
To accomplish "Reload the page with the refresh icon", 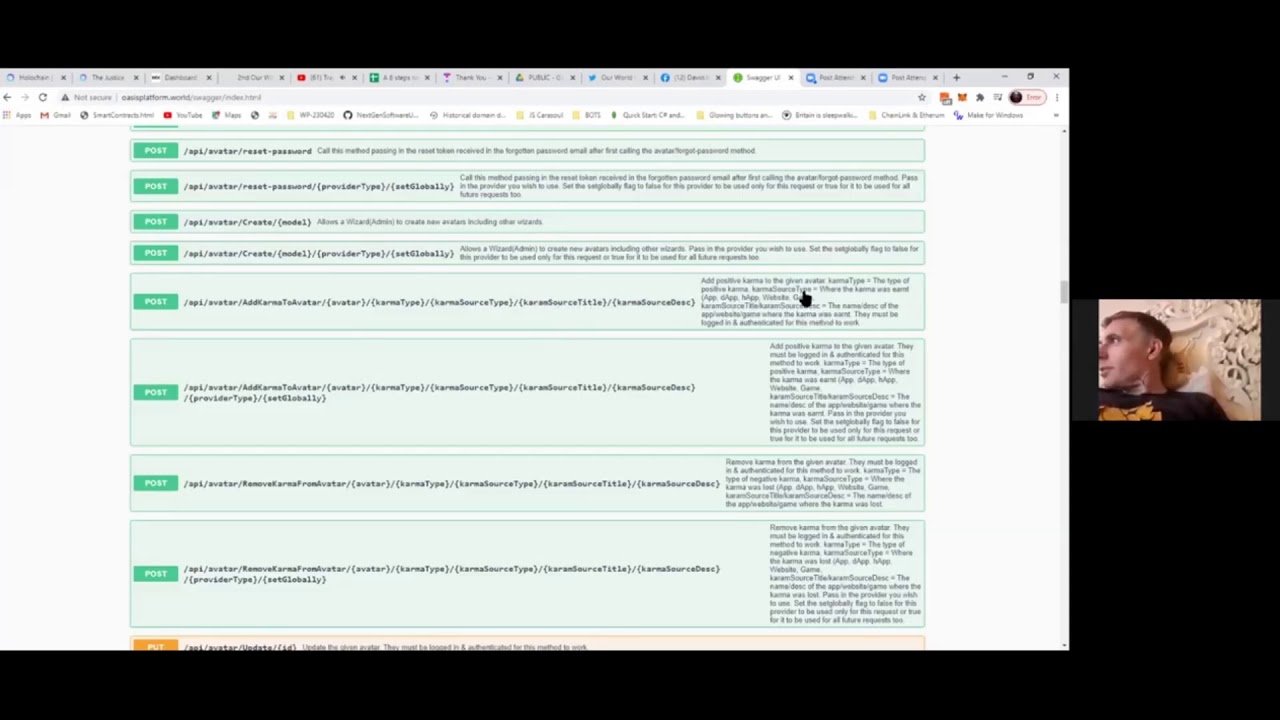I will pos(42,97).
